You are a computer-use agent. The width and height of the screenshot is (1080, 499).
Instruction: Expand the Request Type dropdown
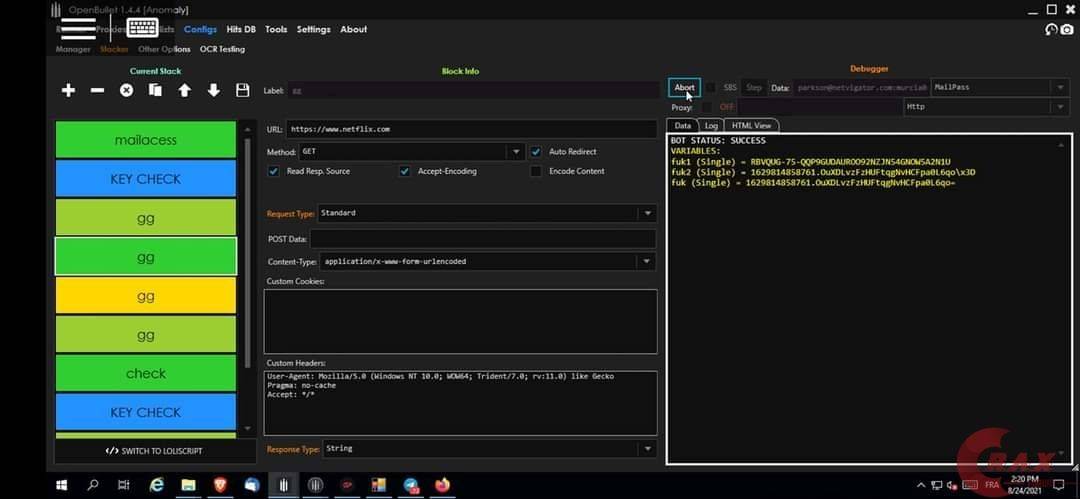[648, 213]
